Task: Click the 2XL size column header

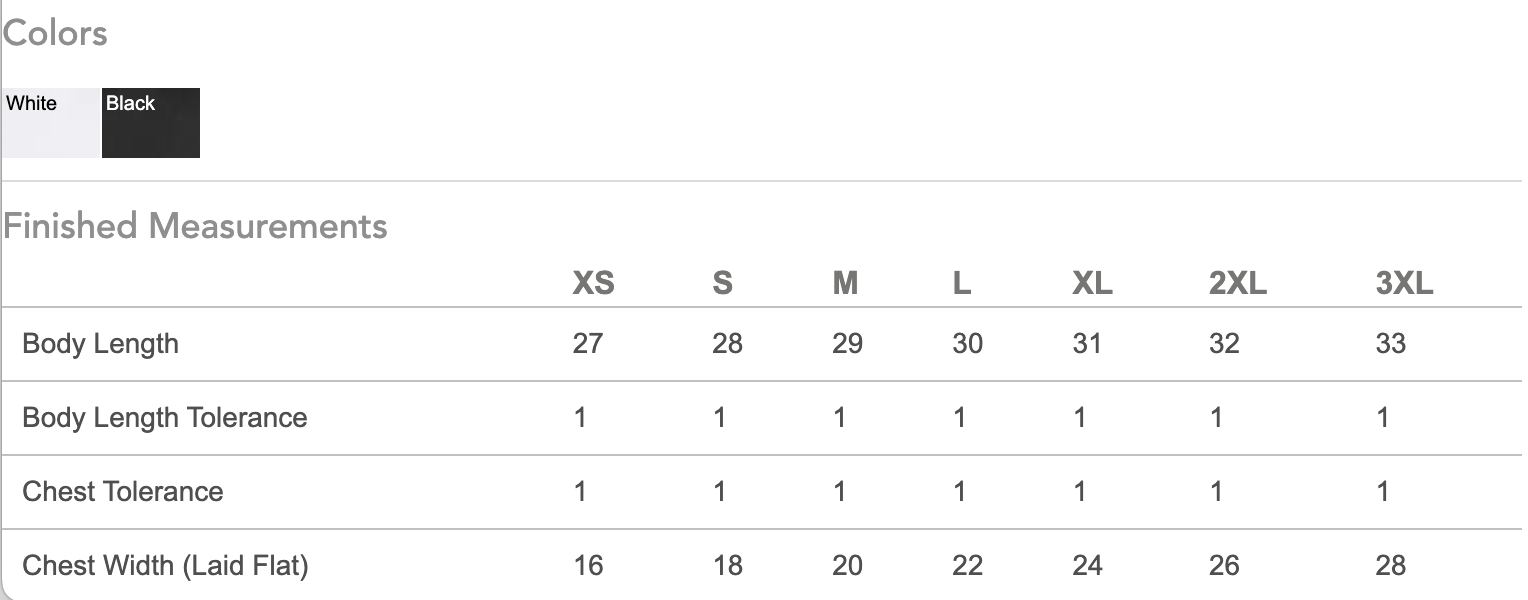Action: tap(1238, 284)
